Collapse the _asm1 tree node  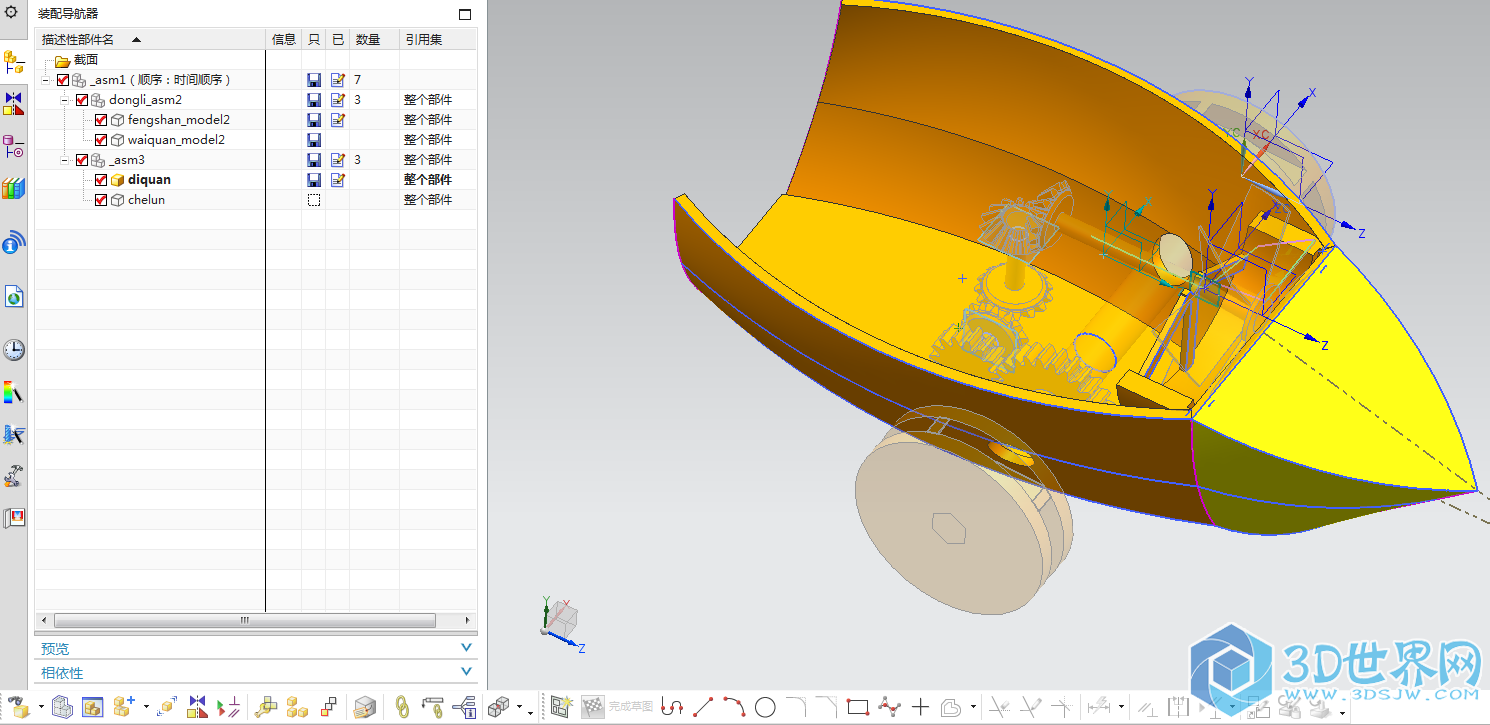(x=46, y=80)
